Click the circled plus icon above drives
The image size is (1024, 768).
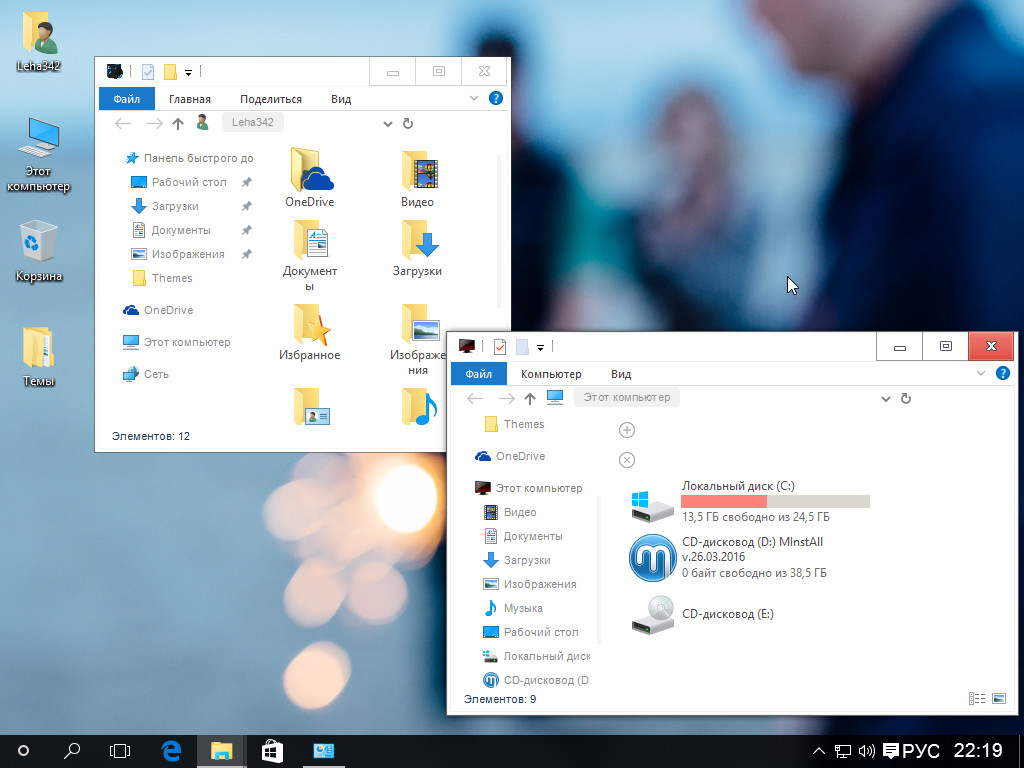(x=627, y=430)
